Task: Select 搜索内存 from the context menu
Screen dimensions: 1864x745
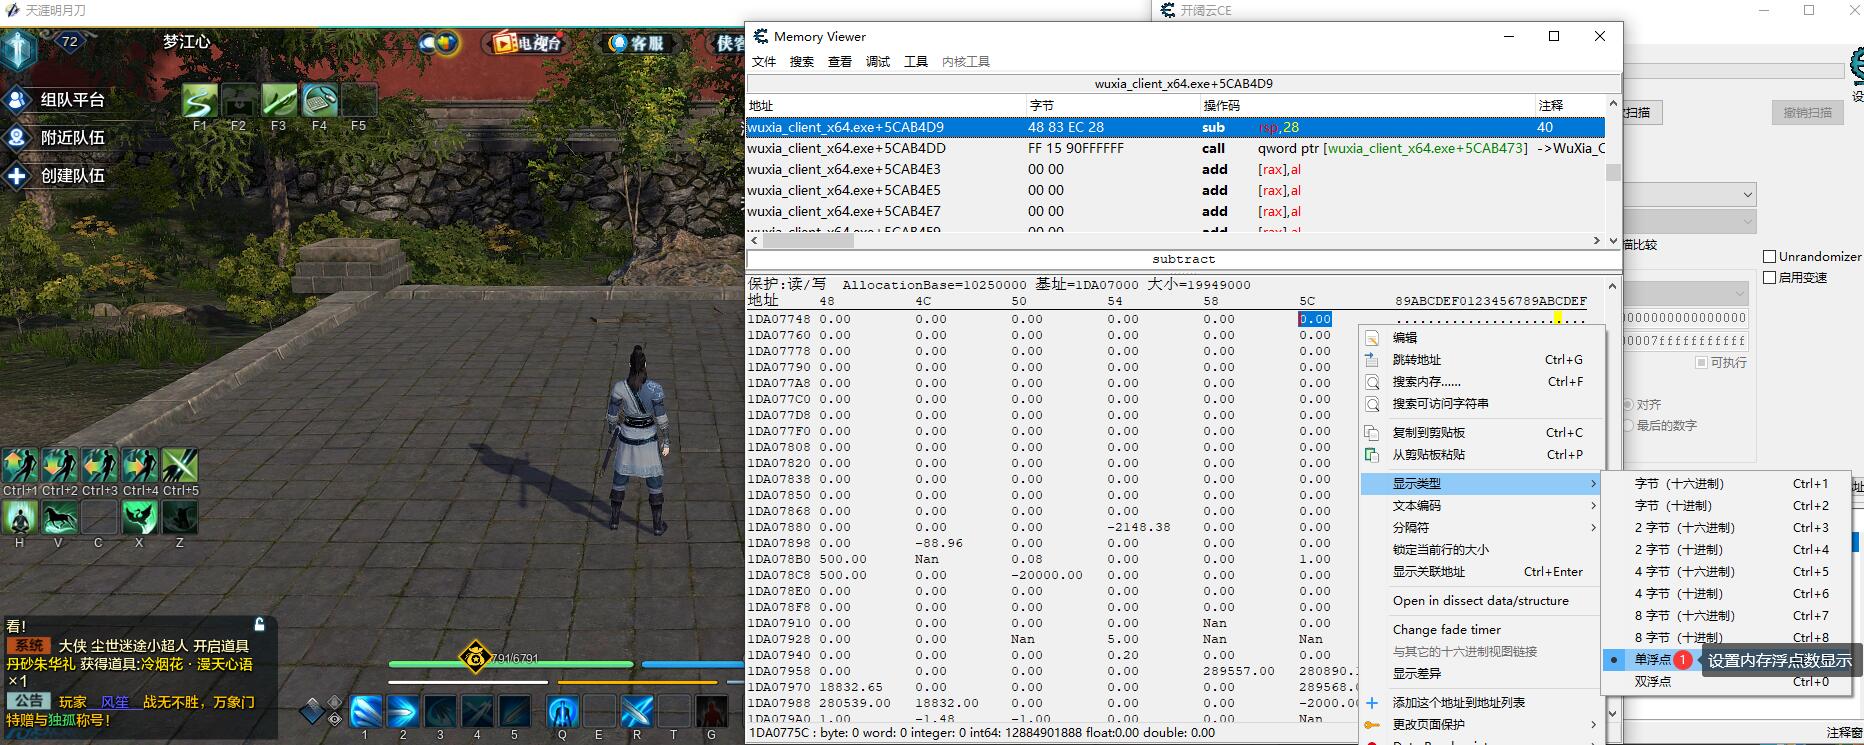Action: coord(1481,382)
